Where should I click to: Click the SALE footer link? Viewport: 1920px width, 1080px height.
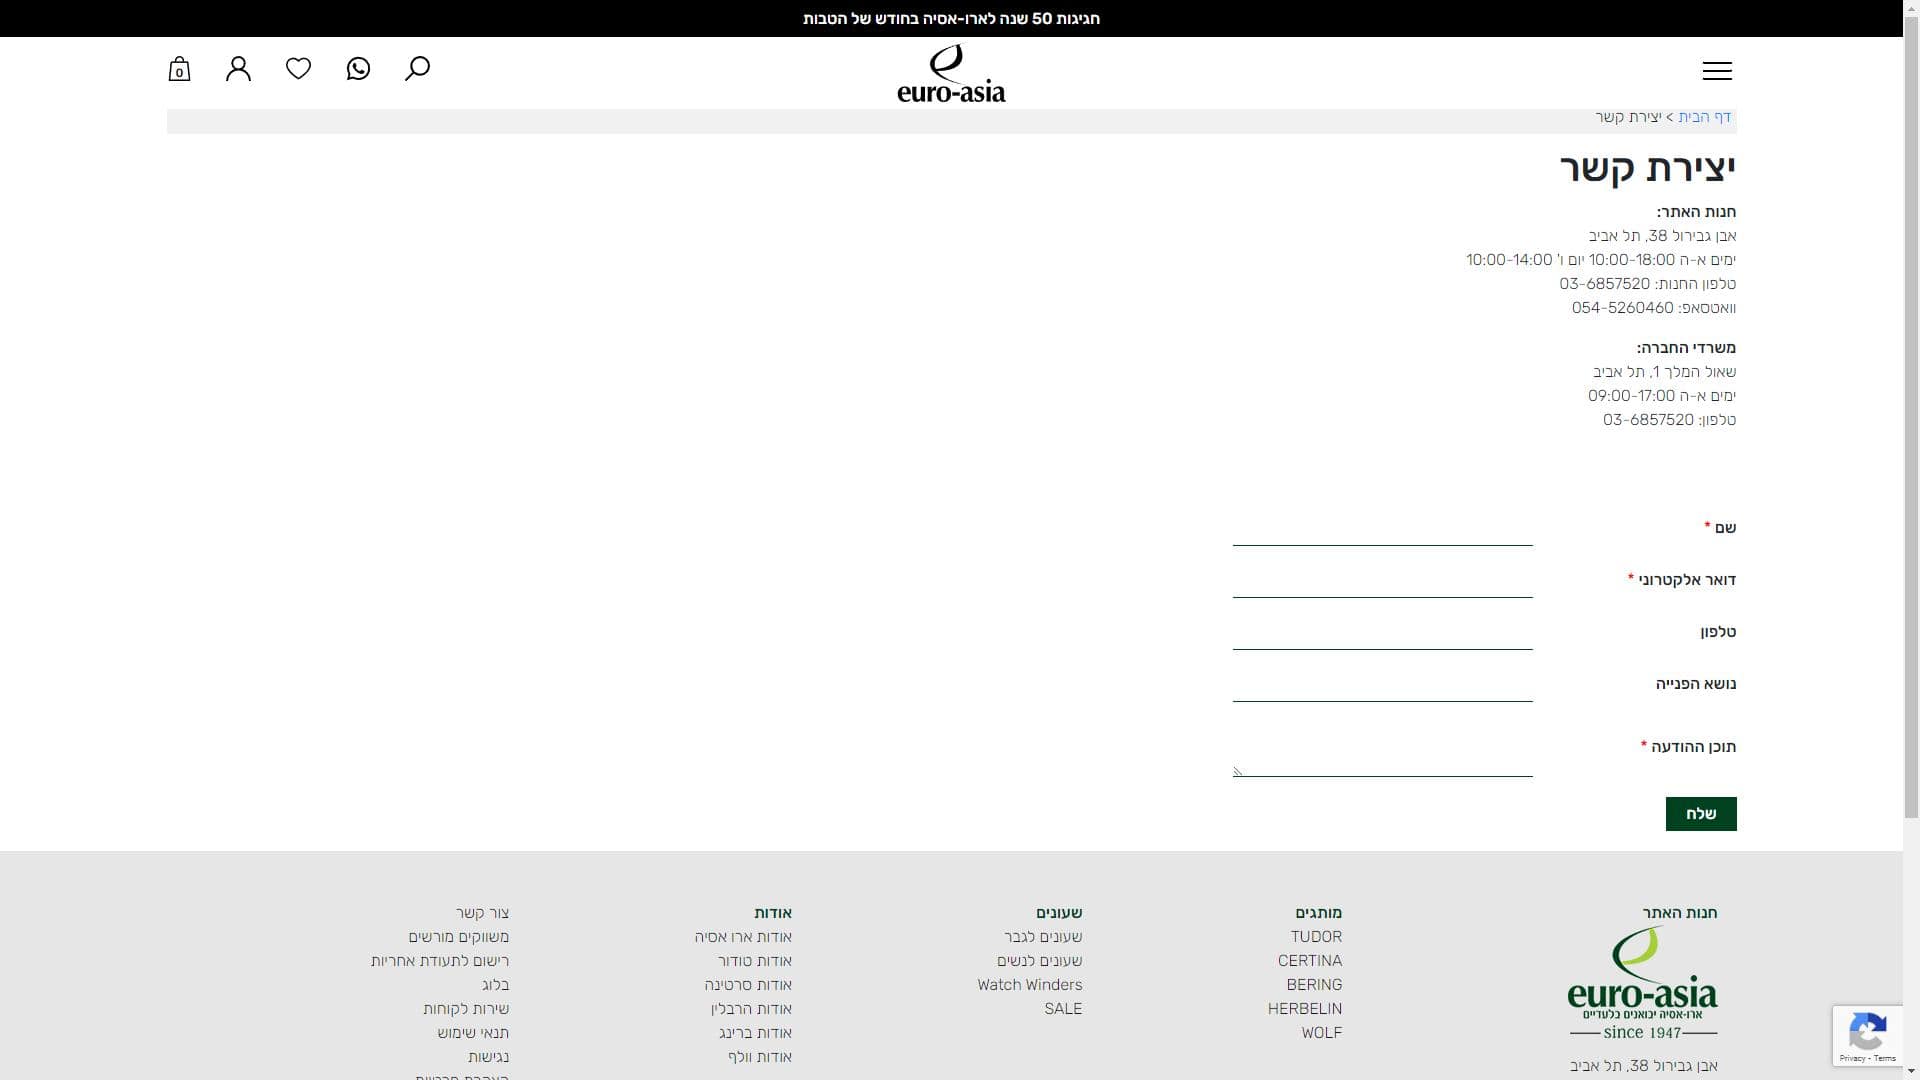[1063, 1009]
